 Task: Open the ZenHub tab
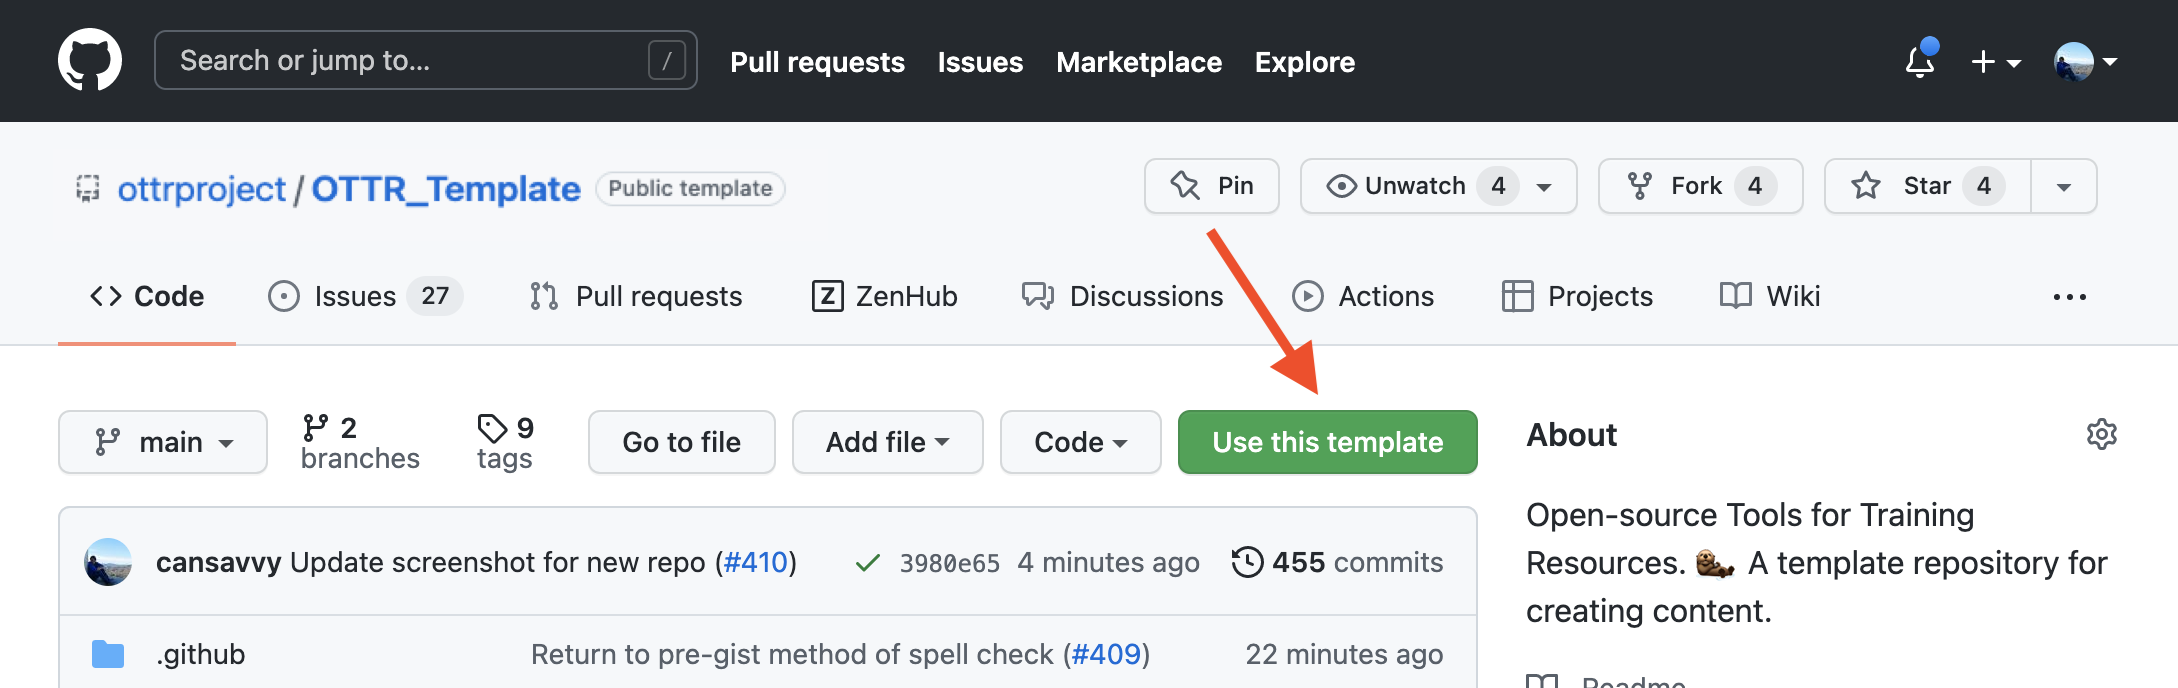click(884, 296)
